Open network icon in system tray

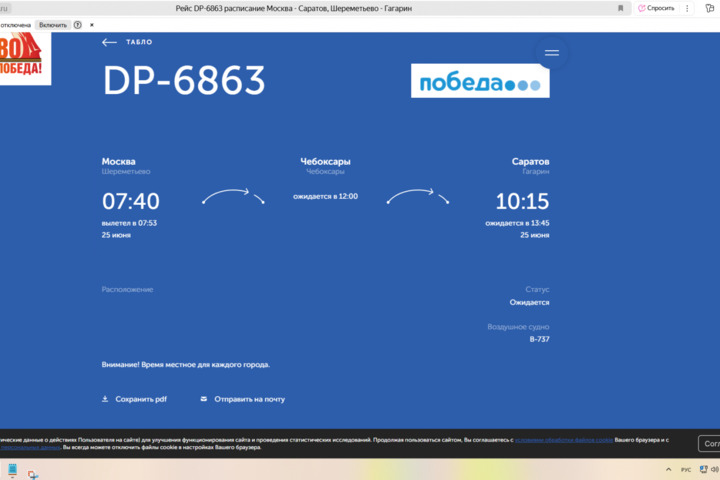(x=703, y=469)
